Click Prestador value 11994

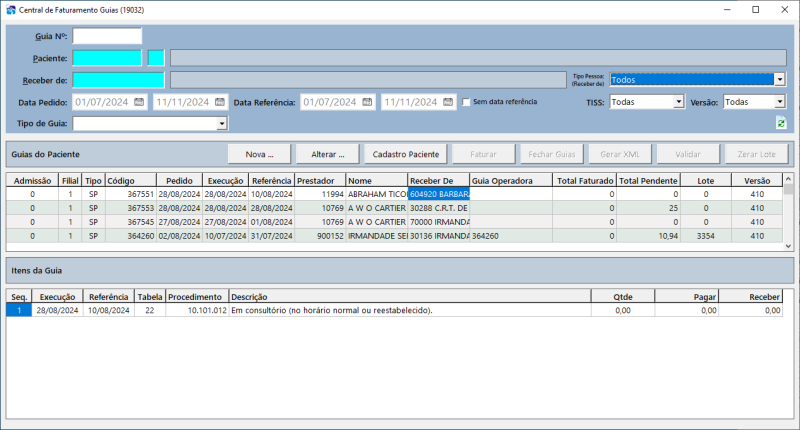320,194
